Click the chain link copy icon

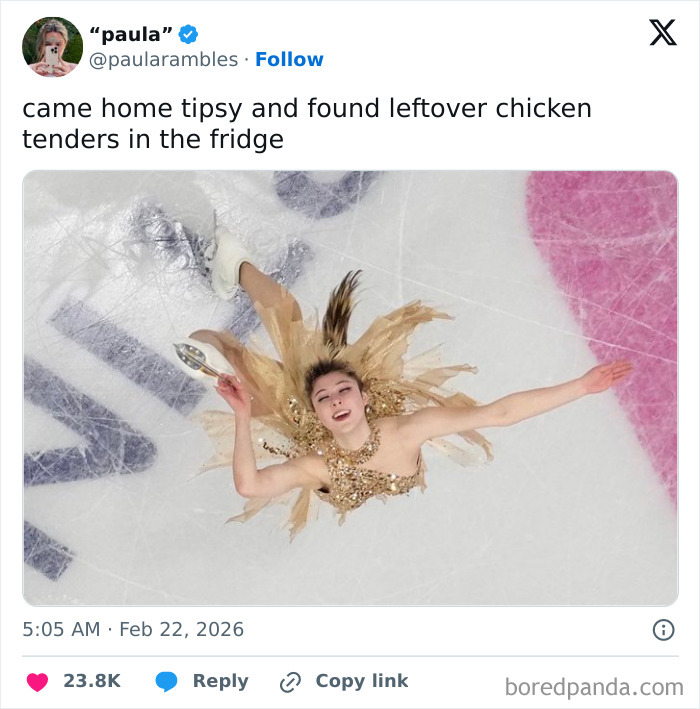[x=291, y=681]
